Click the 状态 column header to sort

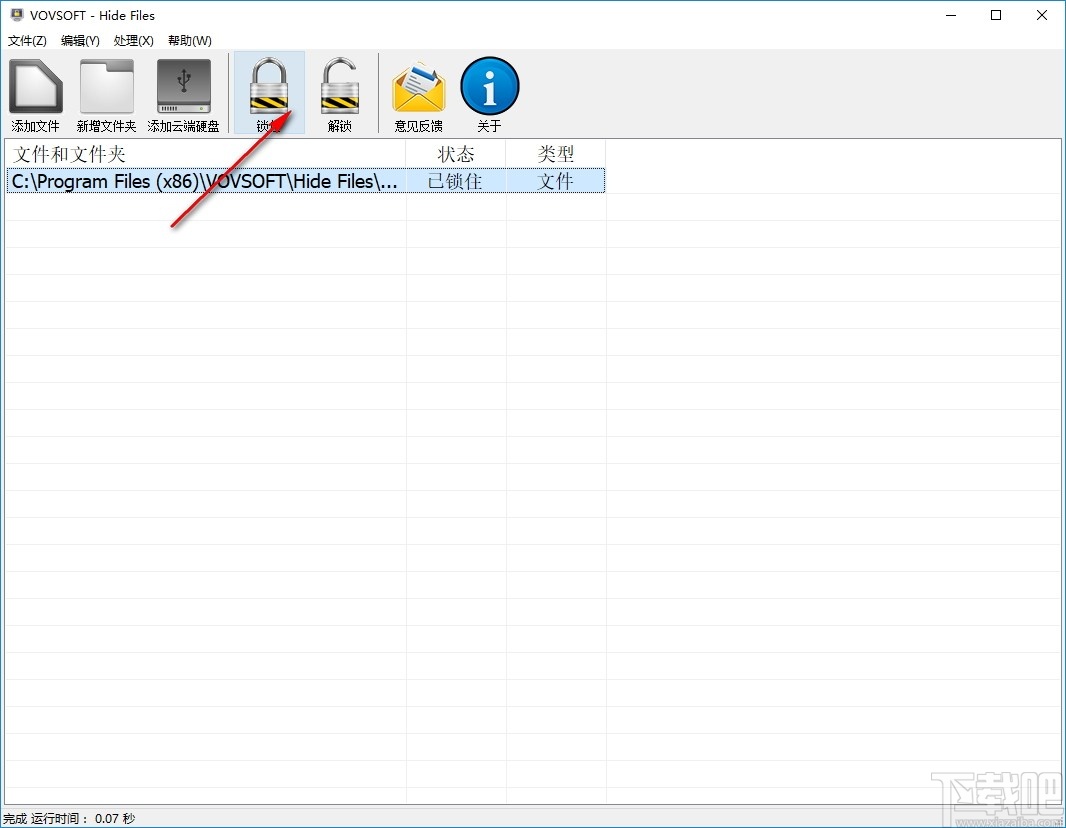[457, 154]
